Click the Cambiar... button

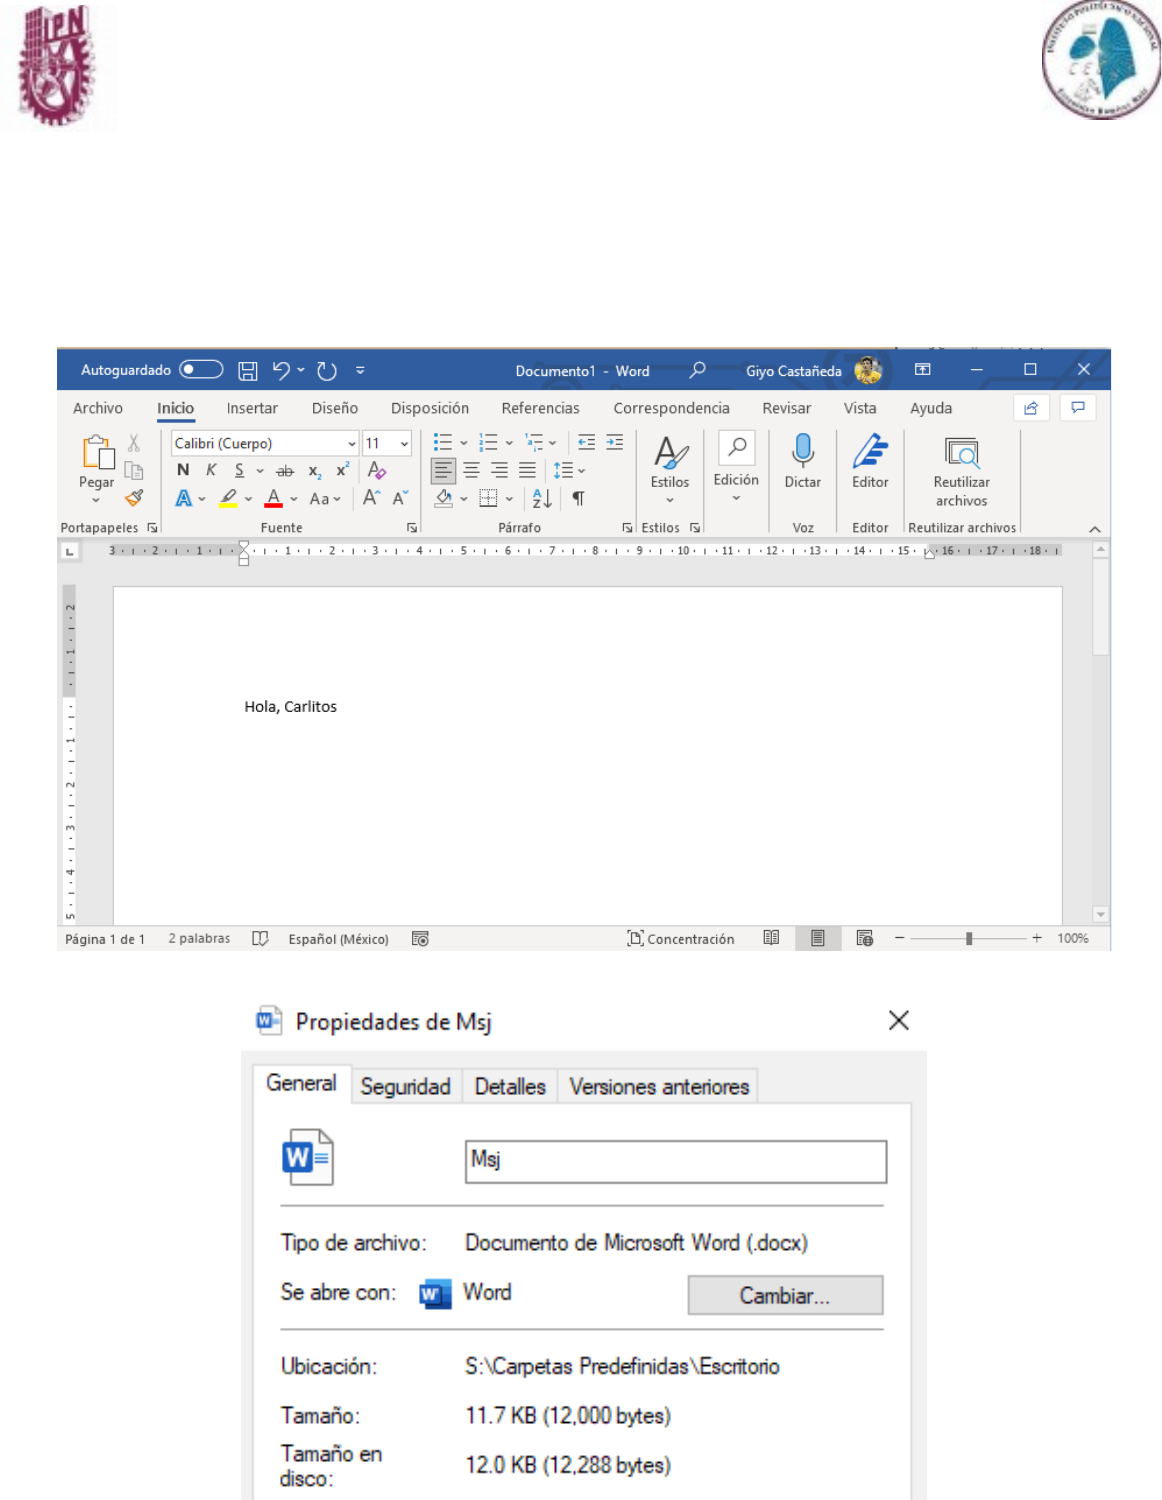click(x=785, y=1296)
